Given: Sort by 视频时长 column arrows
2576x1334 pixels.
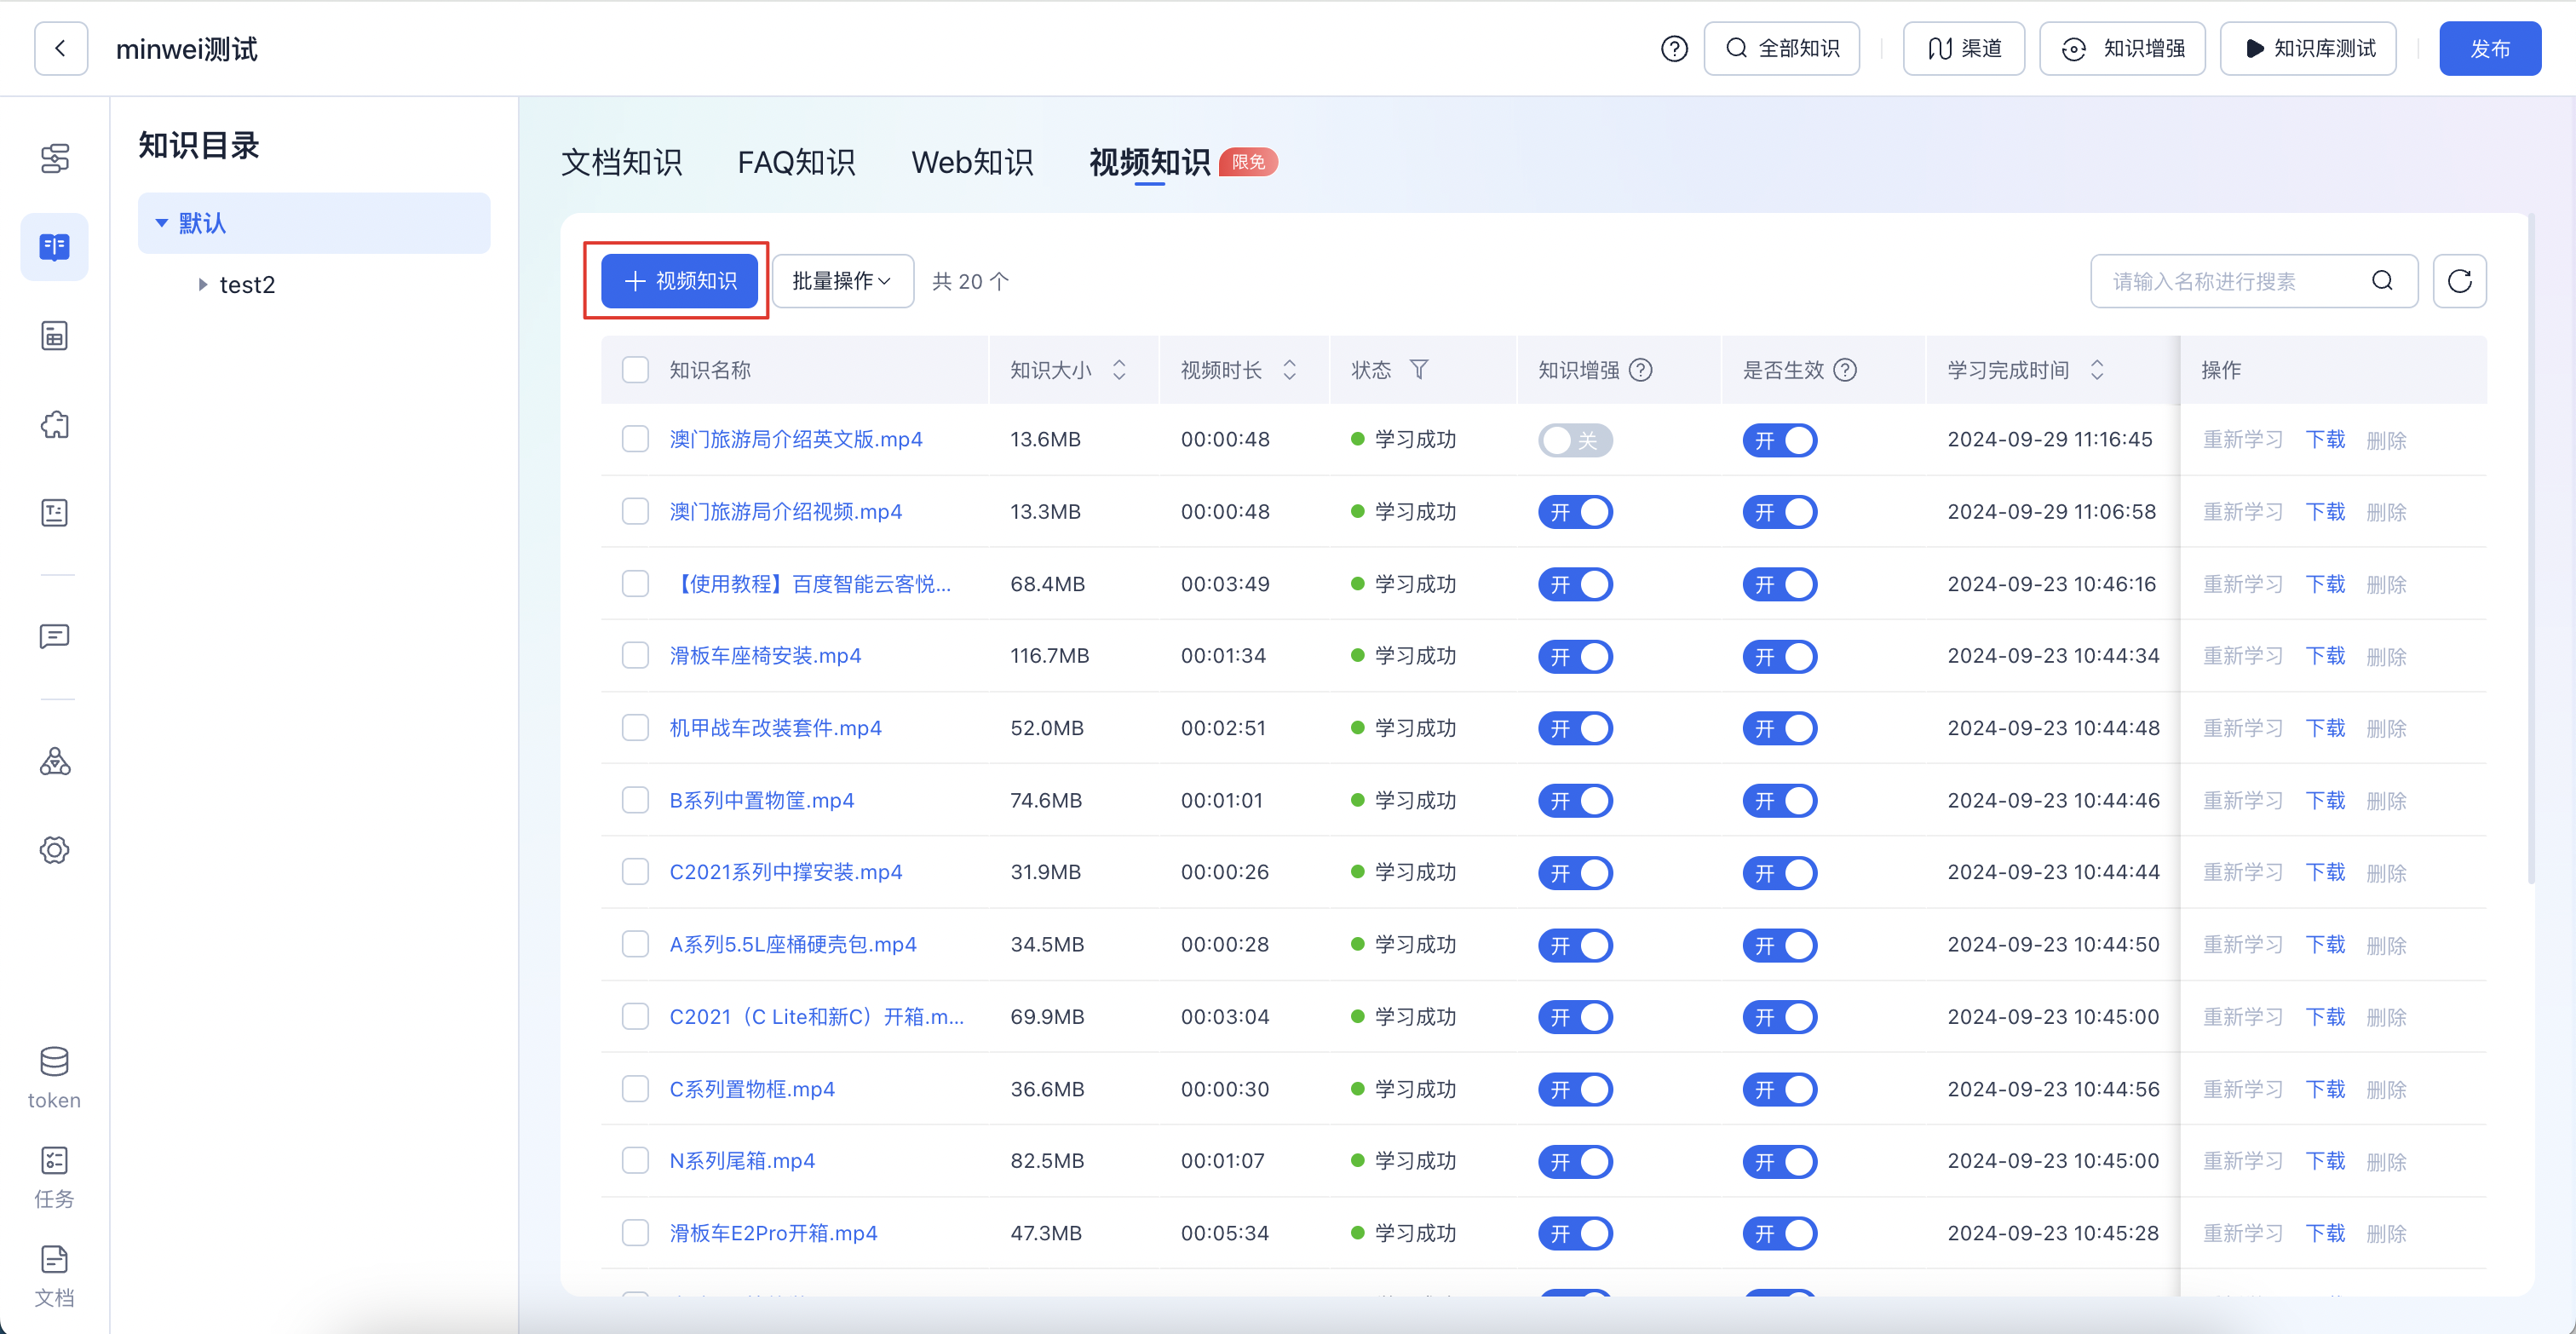Looking at the screenshot, I should [x=1290, y=370].
